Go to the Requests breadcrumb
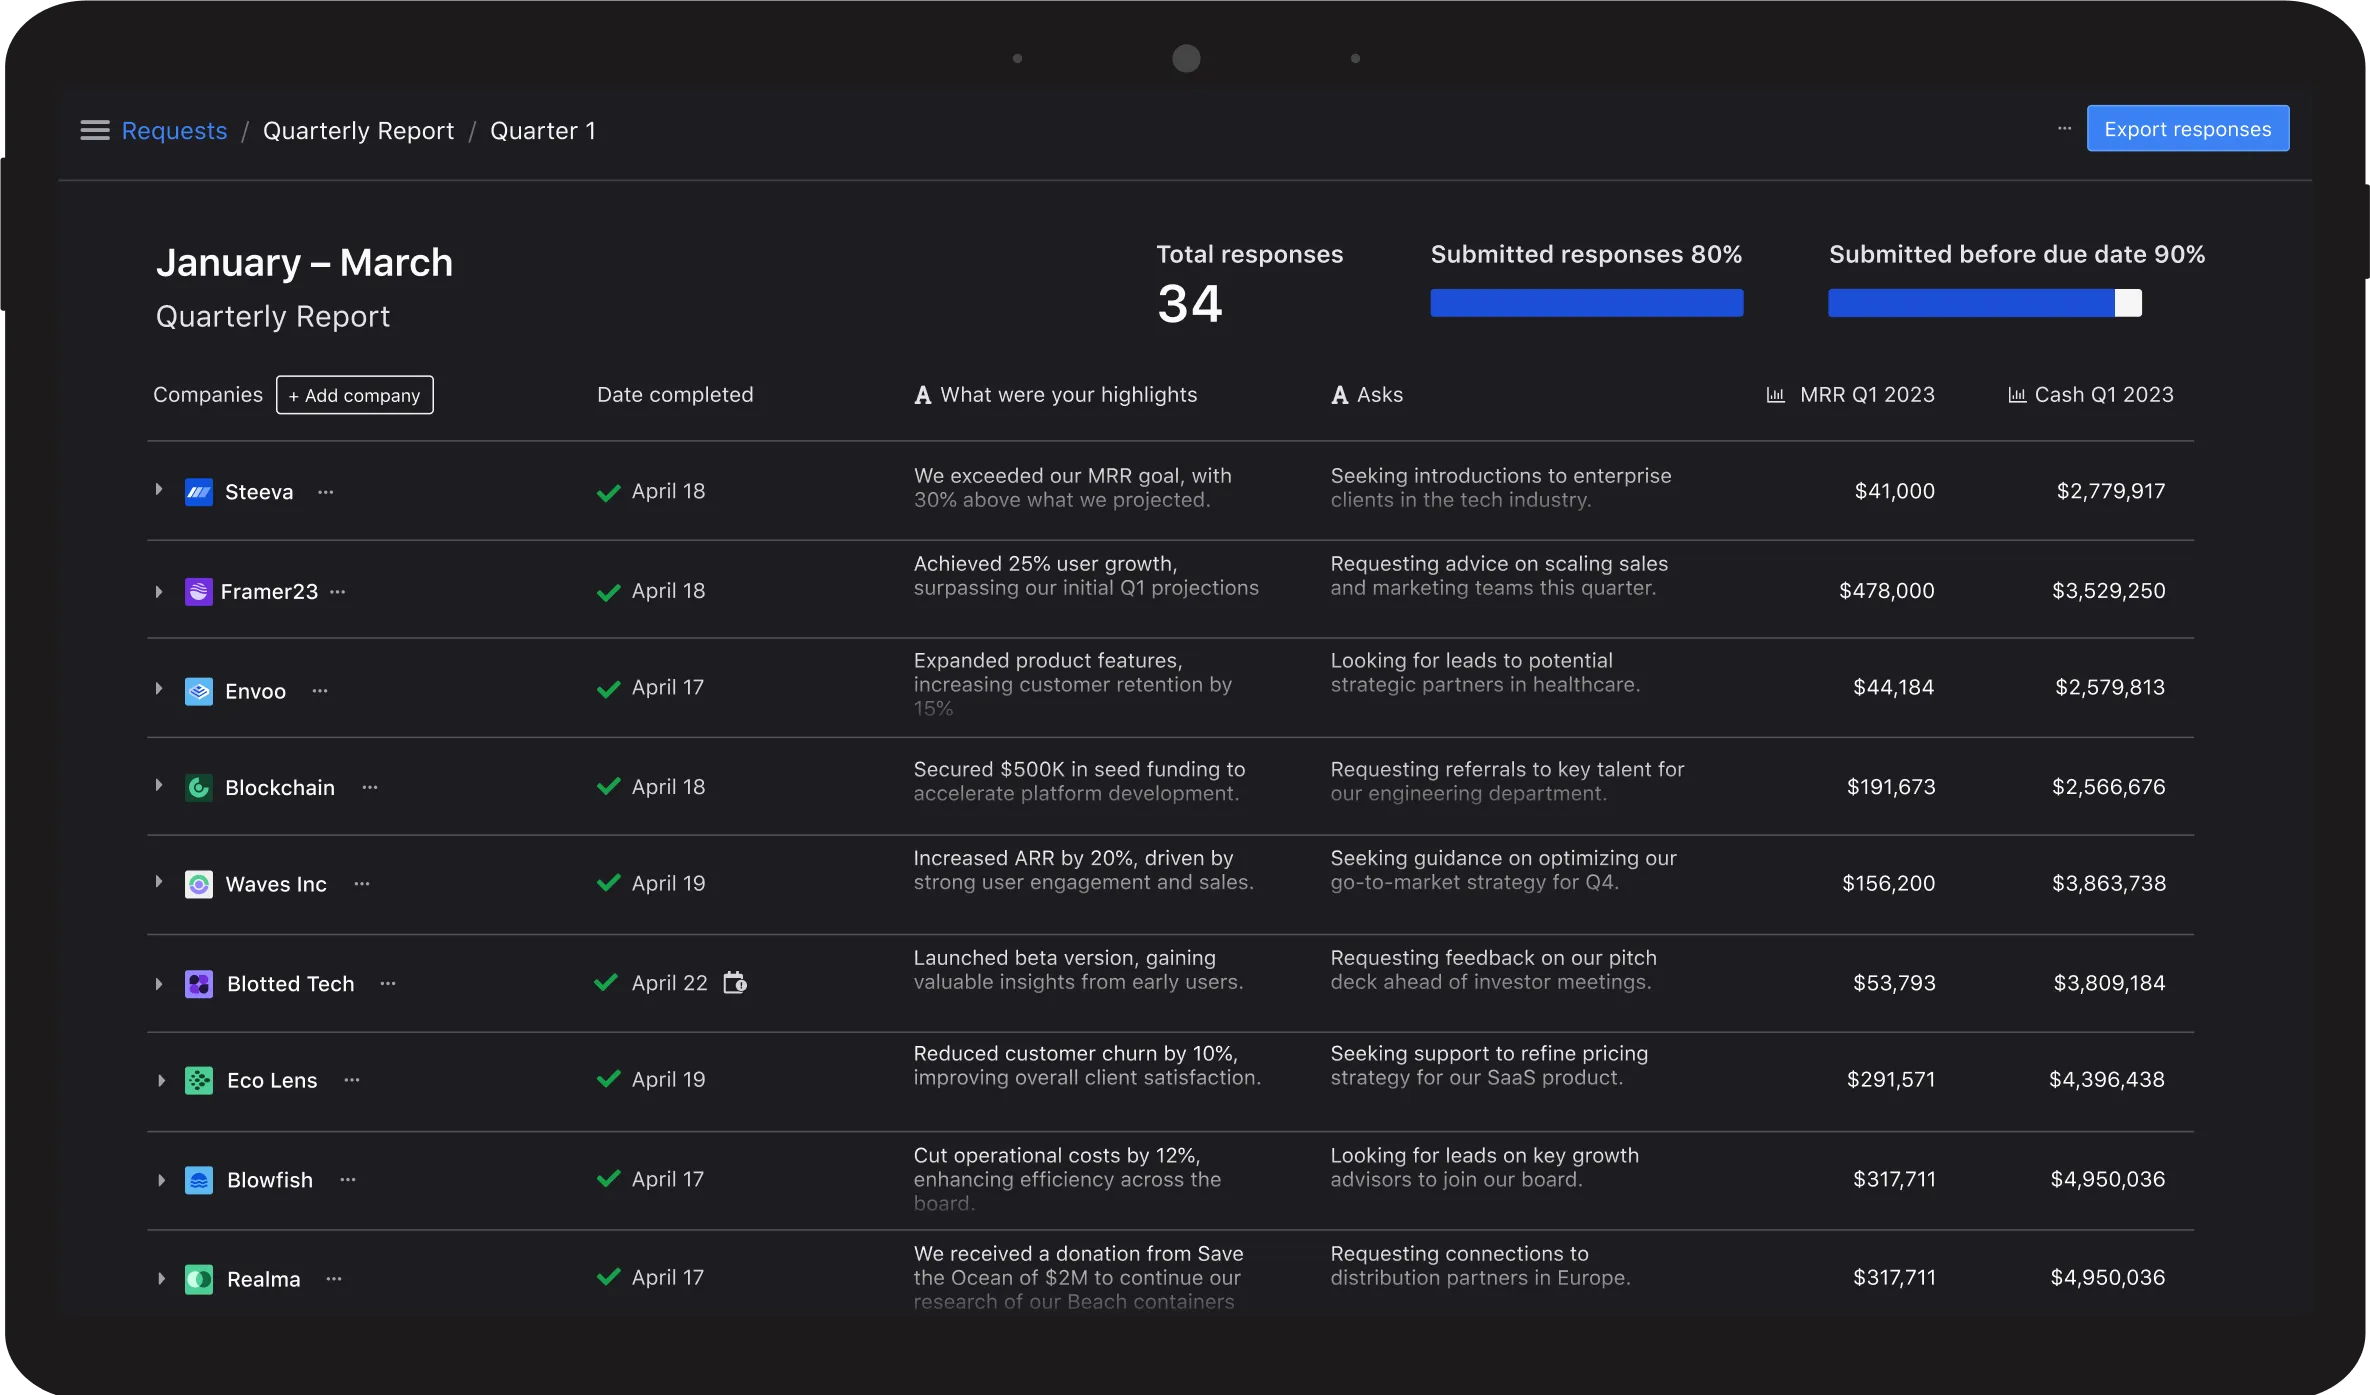This screenshot has width=2370, height=1395. pos(174,131)
